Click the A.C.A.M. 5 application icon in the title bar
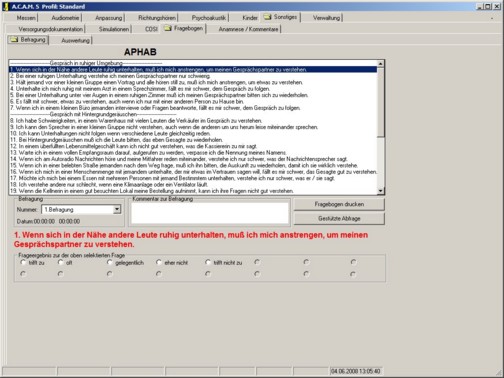Image resolution: width=504 pixels, height=378 pixels. [6, 6]
